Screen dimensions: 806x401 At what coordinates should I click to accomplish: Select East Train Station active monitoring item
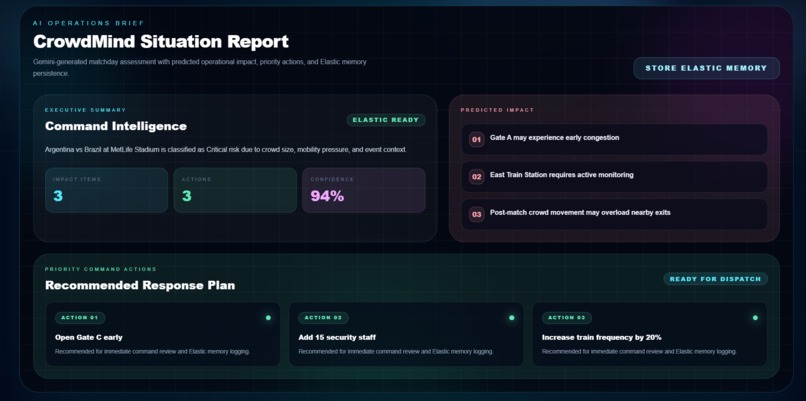(614, 177)
